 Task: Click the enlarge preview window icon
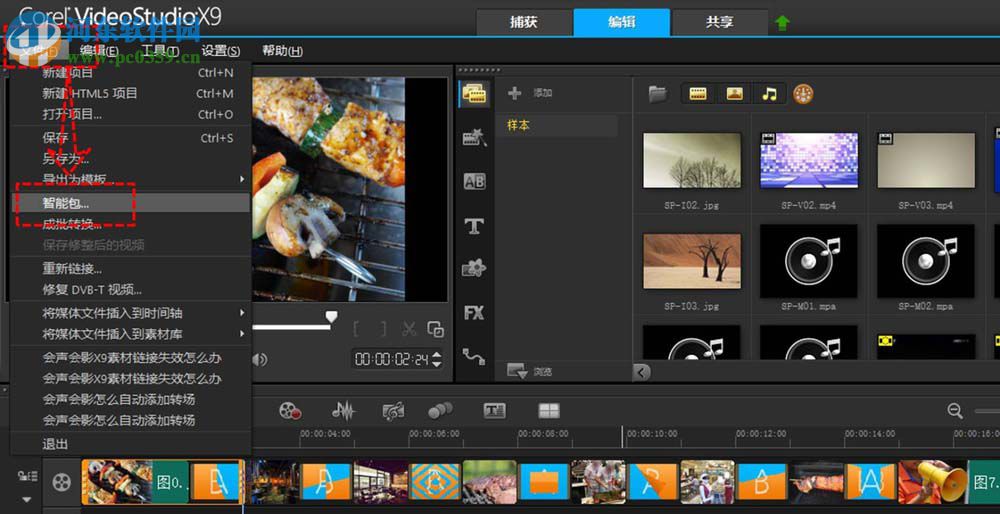pyautogui.click(x=436, y=329)
